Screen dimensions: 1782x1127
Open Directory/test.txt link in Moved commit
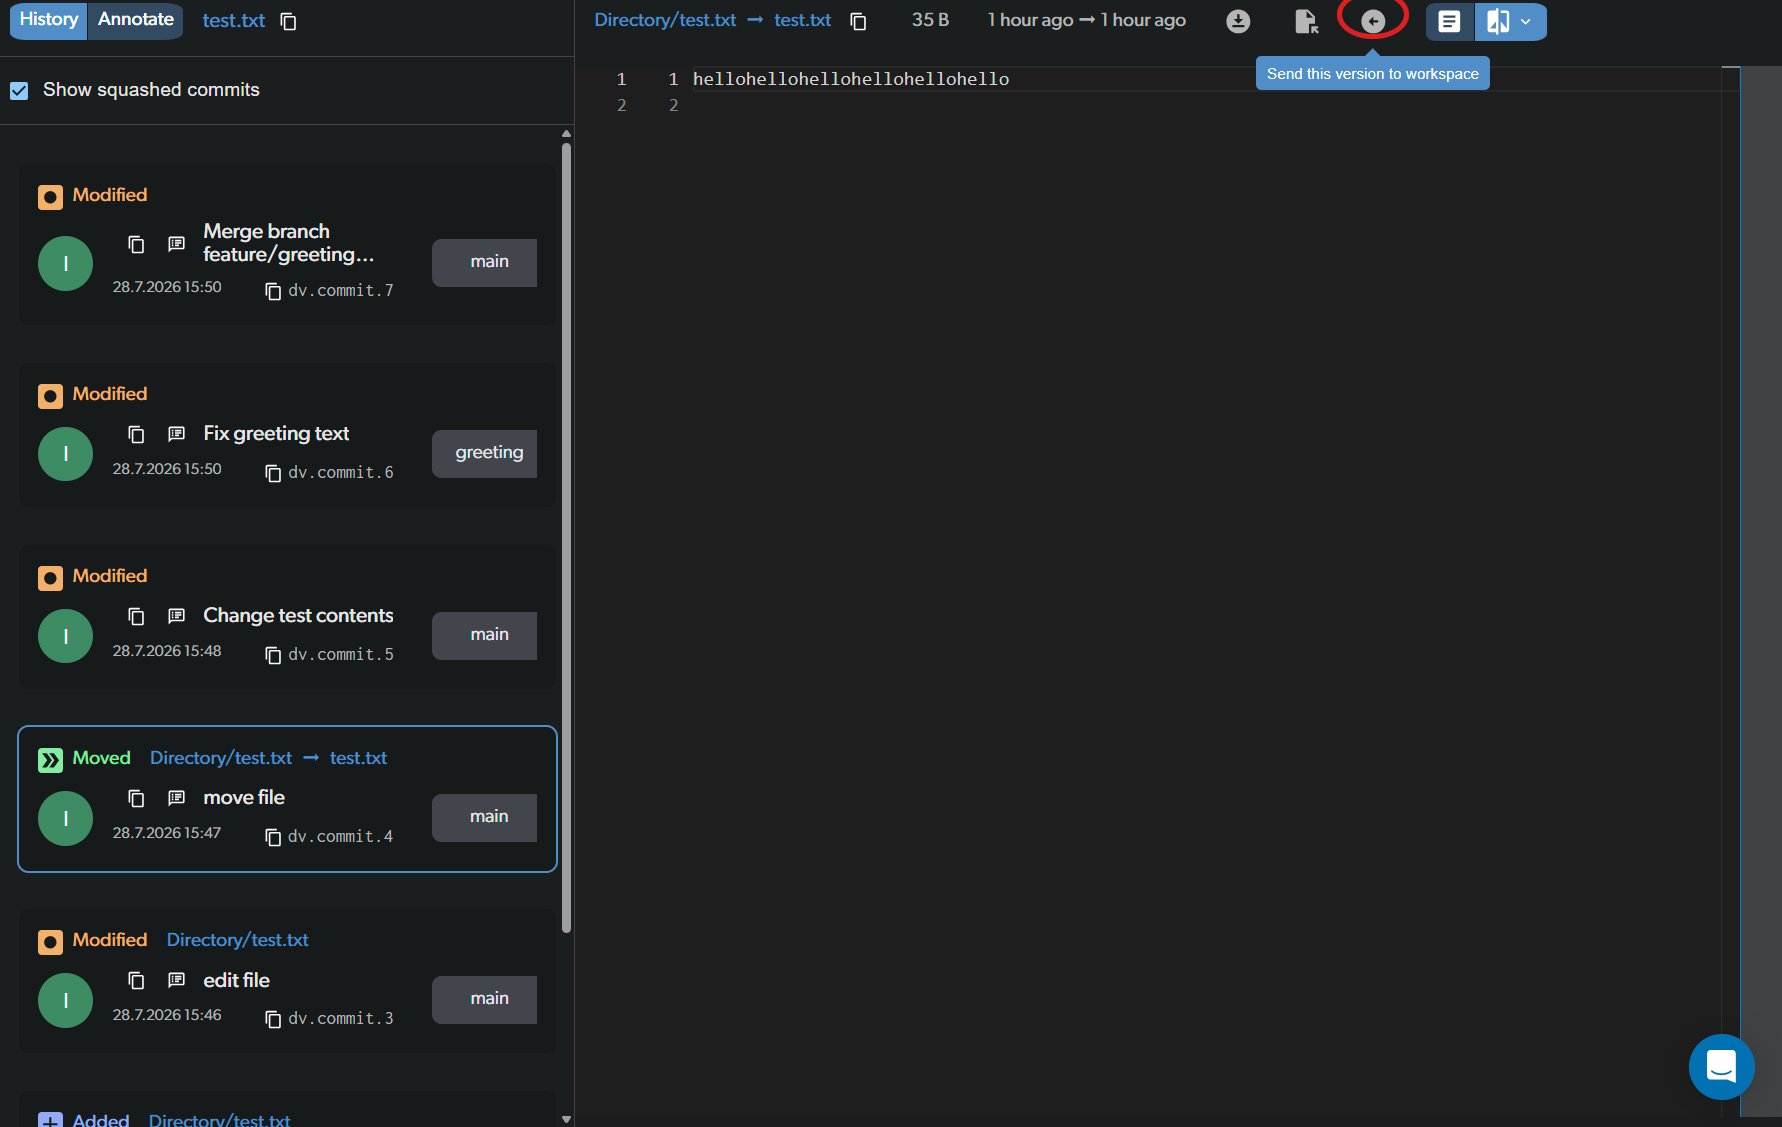coord(221,758)
